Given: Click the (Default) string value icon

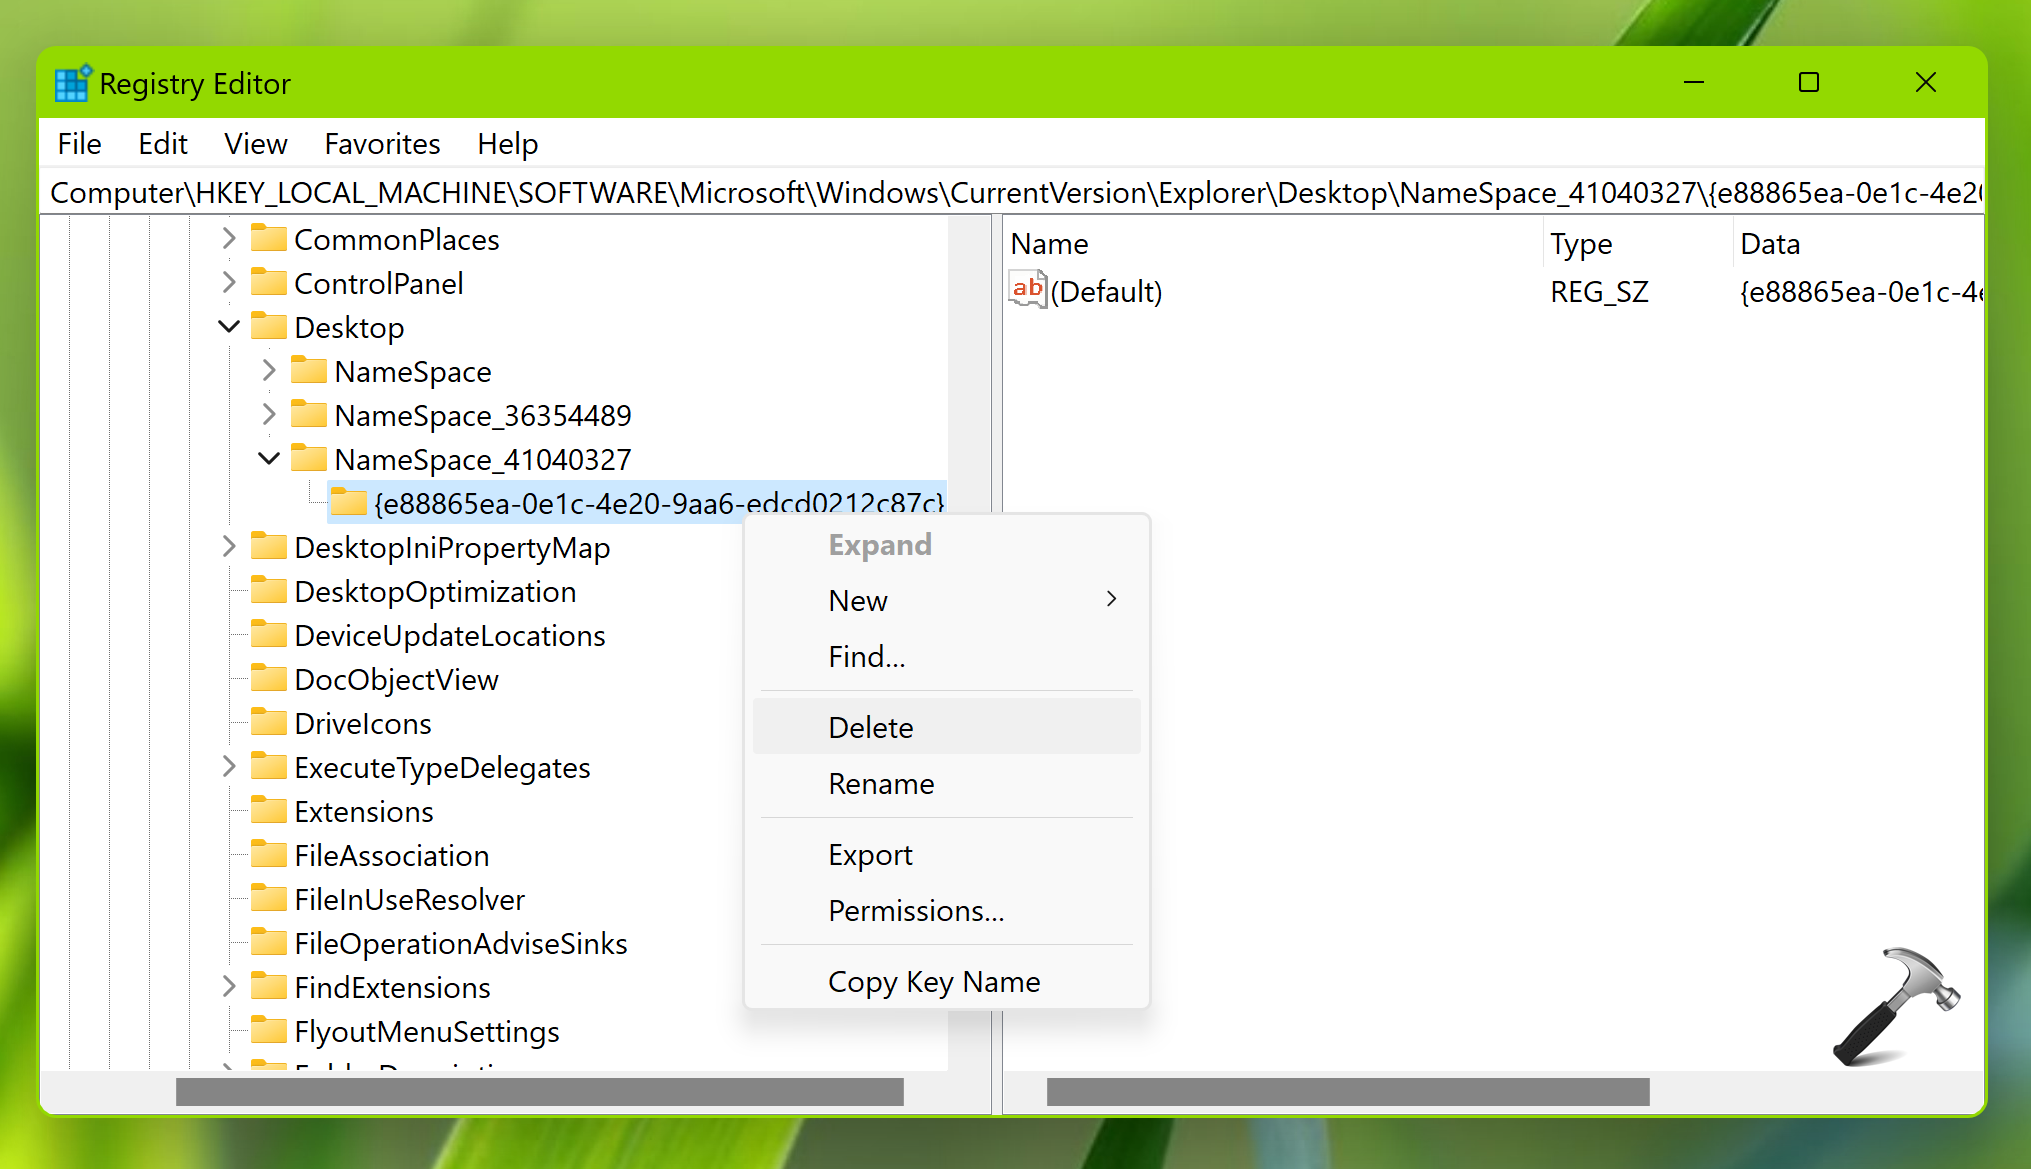Looking at the screenshot, I should point(1027,290).
